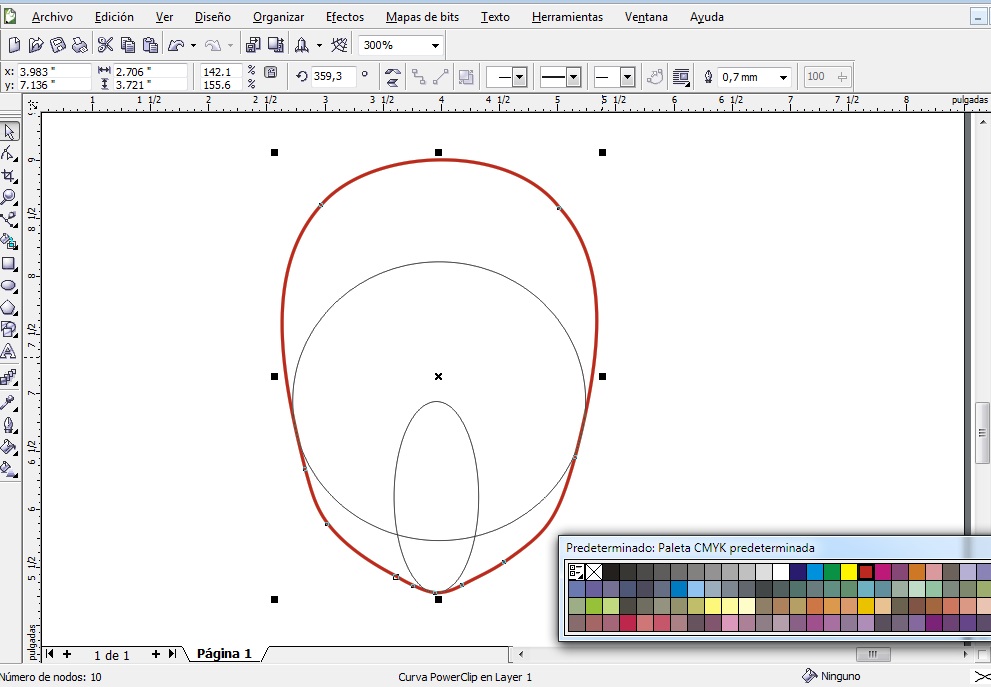Screen dimensions: 991x687
Task: Expand the 0,7 mm outline width dropdown
Action: pos(782,77)
